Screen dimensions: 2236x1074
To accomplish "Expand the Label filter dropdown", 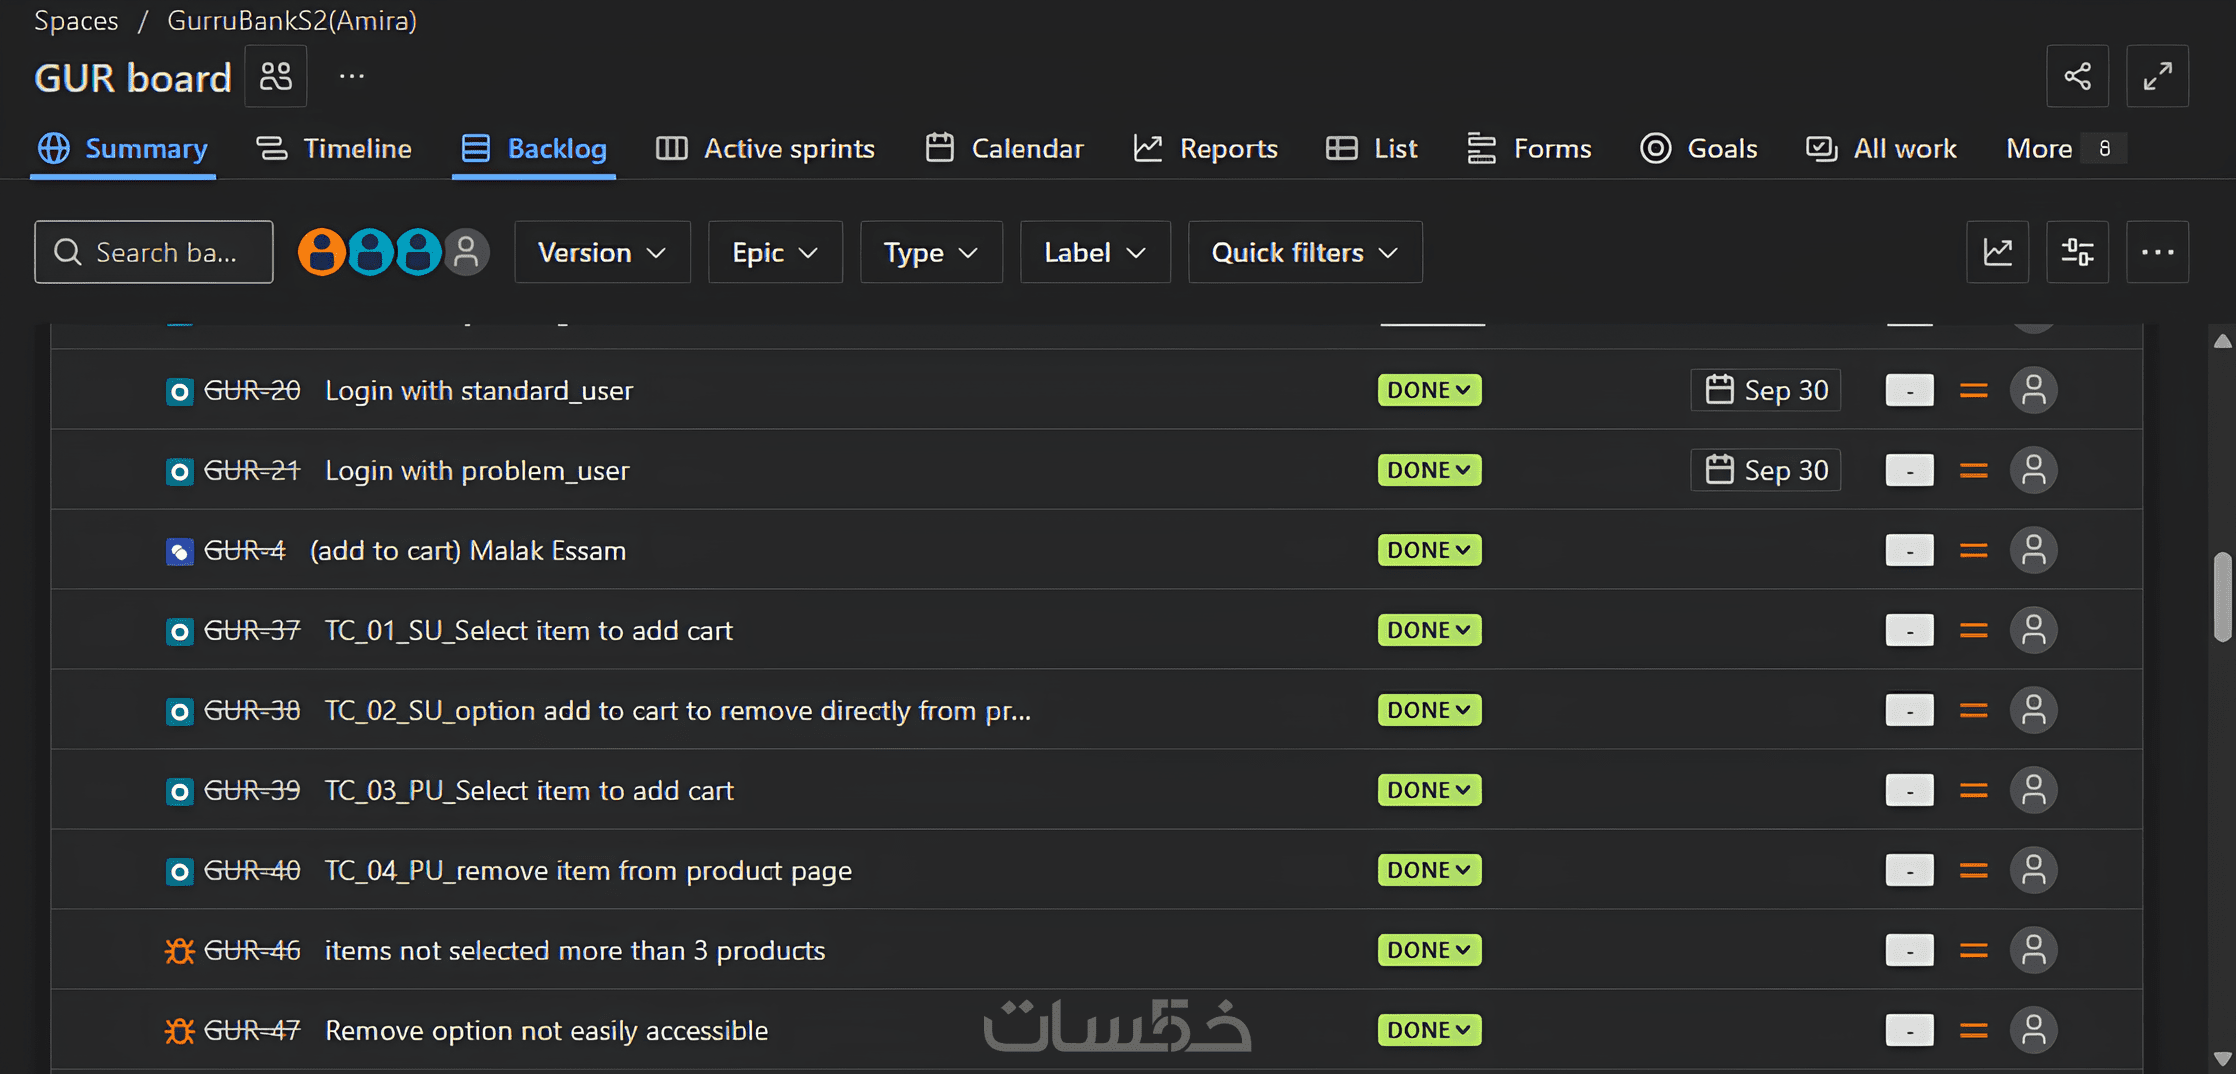I will pyautogui.click(x=1095, y=252).
